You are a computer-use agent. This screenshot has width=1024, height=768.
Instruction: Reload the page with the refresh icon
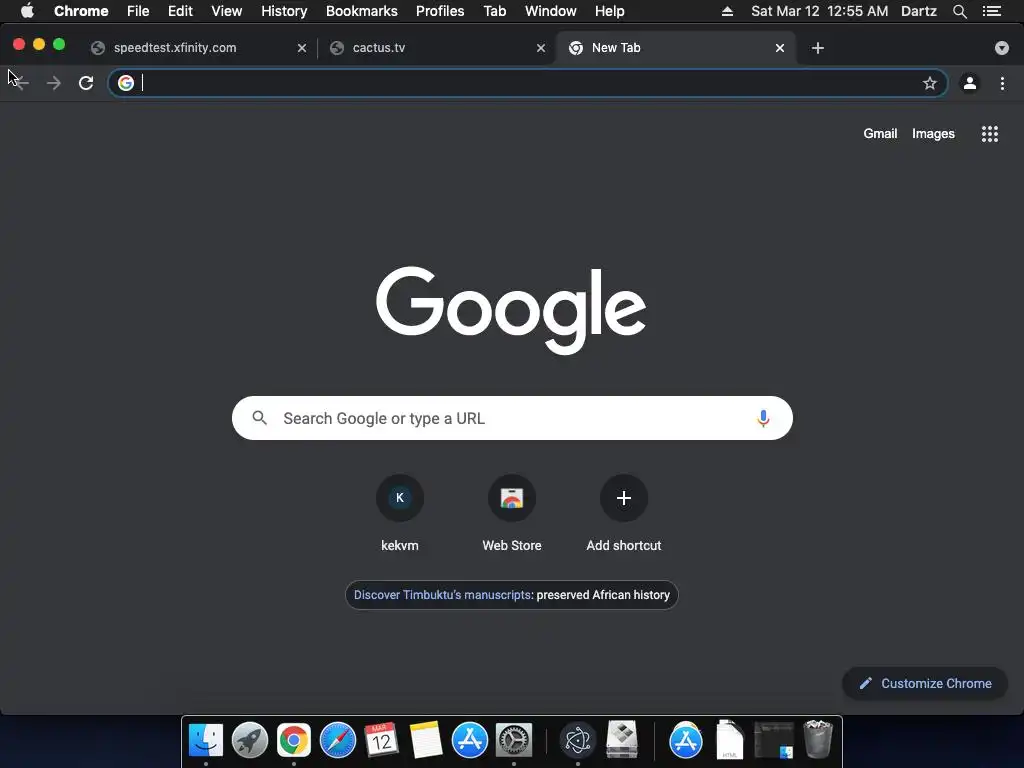(x=86, y=83)
